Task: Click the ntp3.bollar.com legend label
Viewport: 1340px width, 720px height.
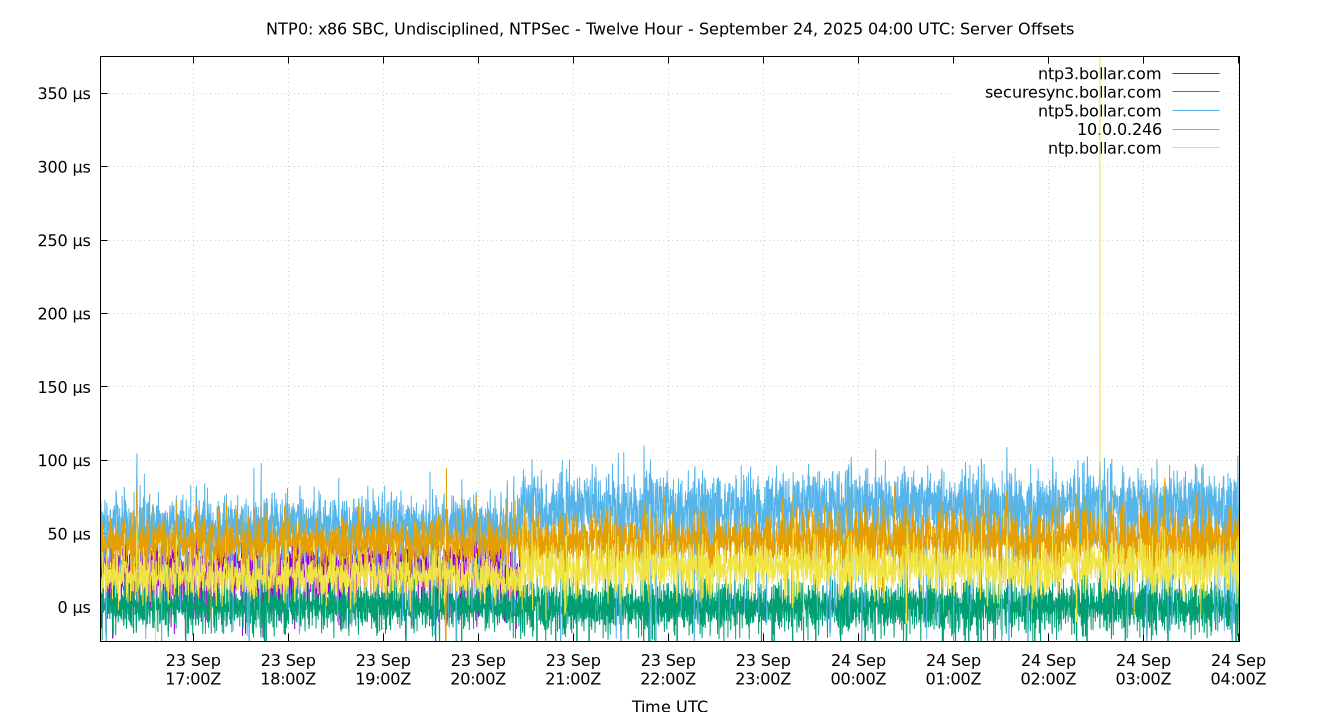Action: (1099, 74)
